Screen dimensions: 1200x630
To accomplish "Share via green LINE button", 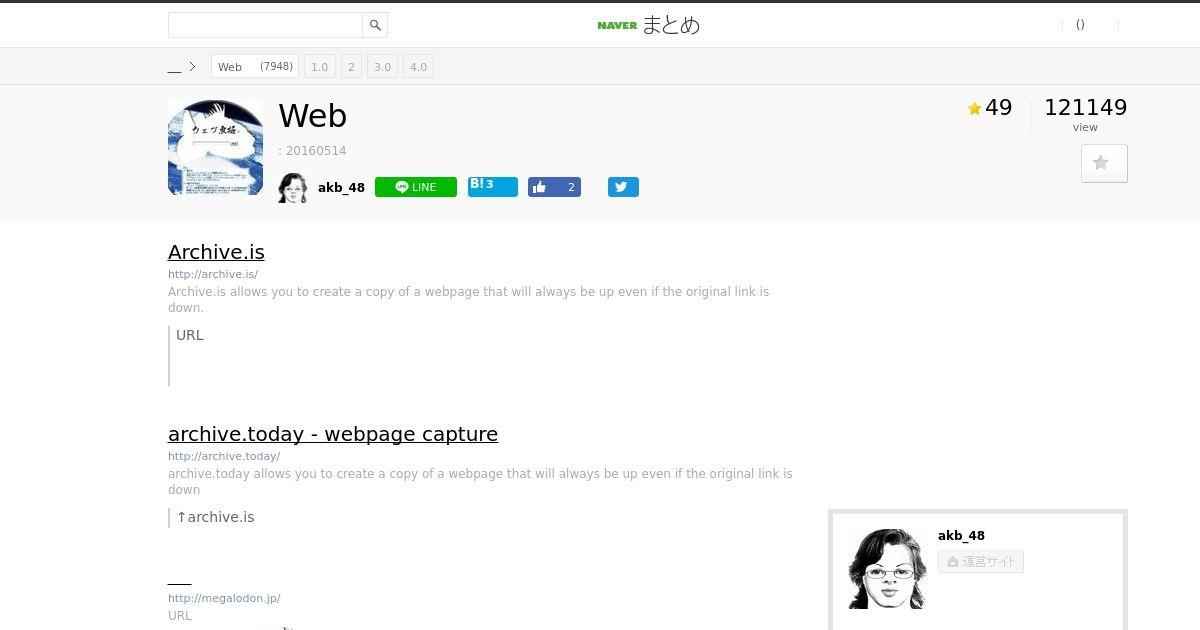I will tap(416, 187).
